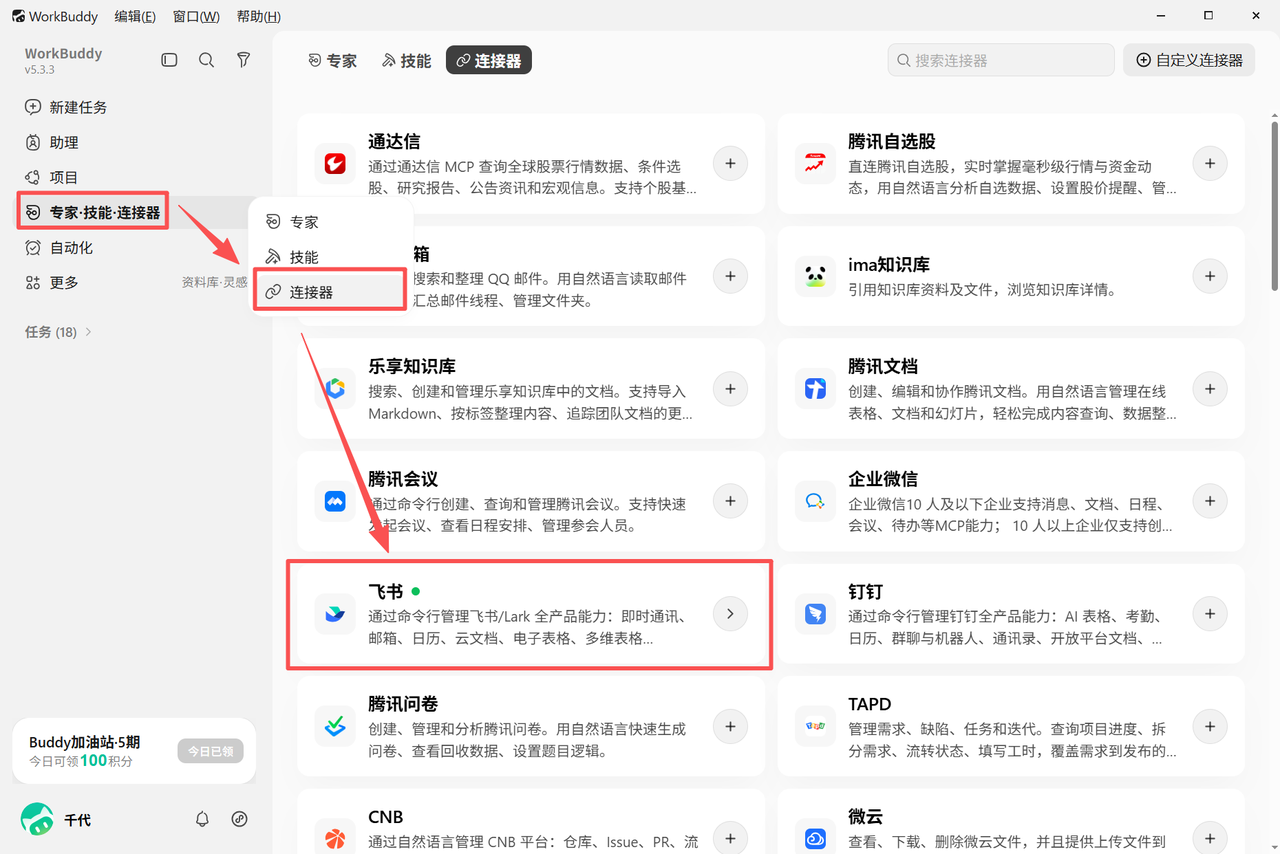Image resolution: width=1280 pixels, height=854 pixels.
Task: Click the compass icon beside the bell
Action: pyautogui.click(x=239, y=819)
